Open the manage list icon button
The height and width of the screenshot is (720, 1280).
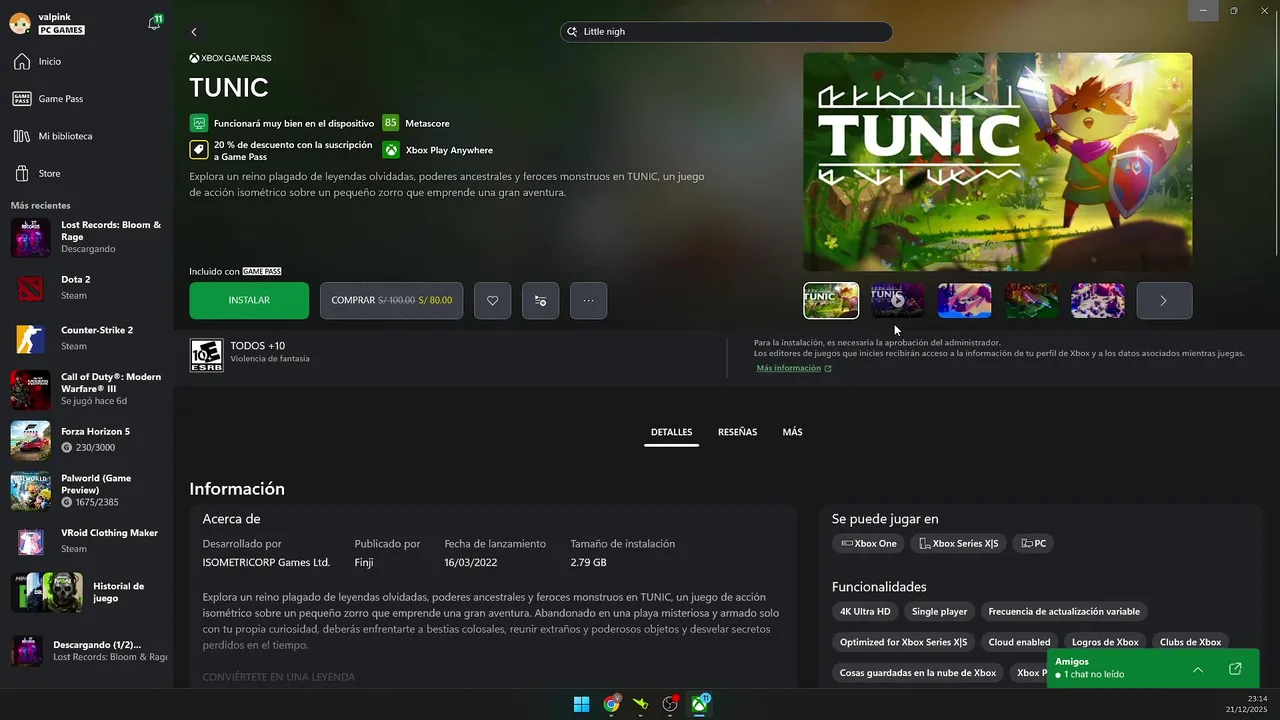[540, 300]
